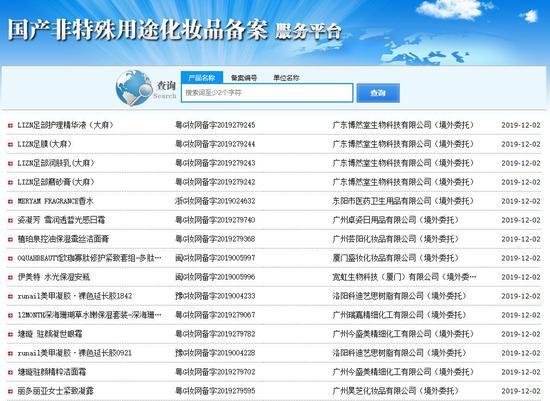Screen dimensions: 550x401
Task: Click red bullet icon beside 植珀泉 洁面膏 row
Action: tap(11, 239)
